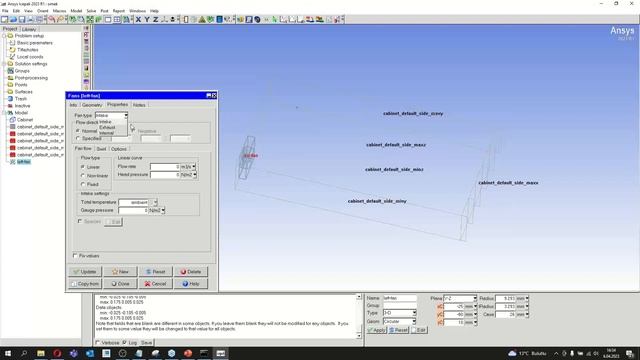Click the Open project toolbar icon
The height and width of the screenshot is (360, 640).
13,19
